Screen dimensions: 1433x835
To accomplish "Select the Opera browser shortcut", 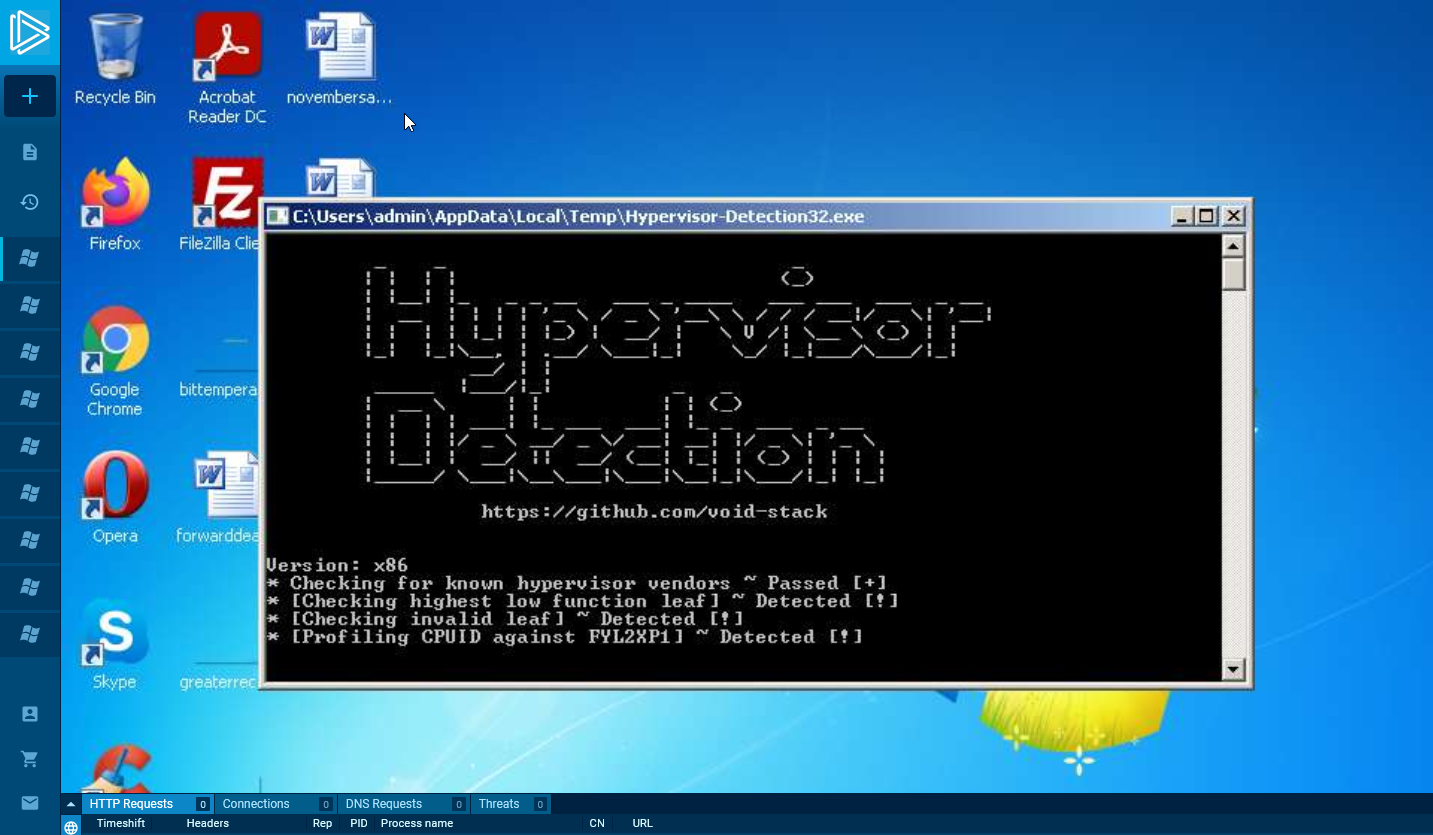I will (x=115, y=497).
